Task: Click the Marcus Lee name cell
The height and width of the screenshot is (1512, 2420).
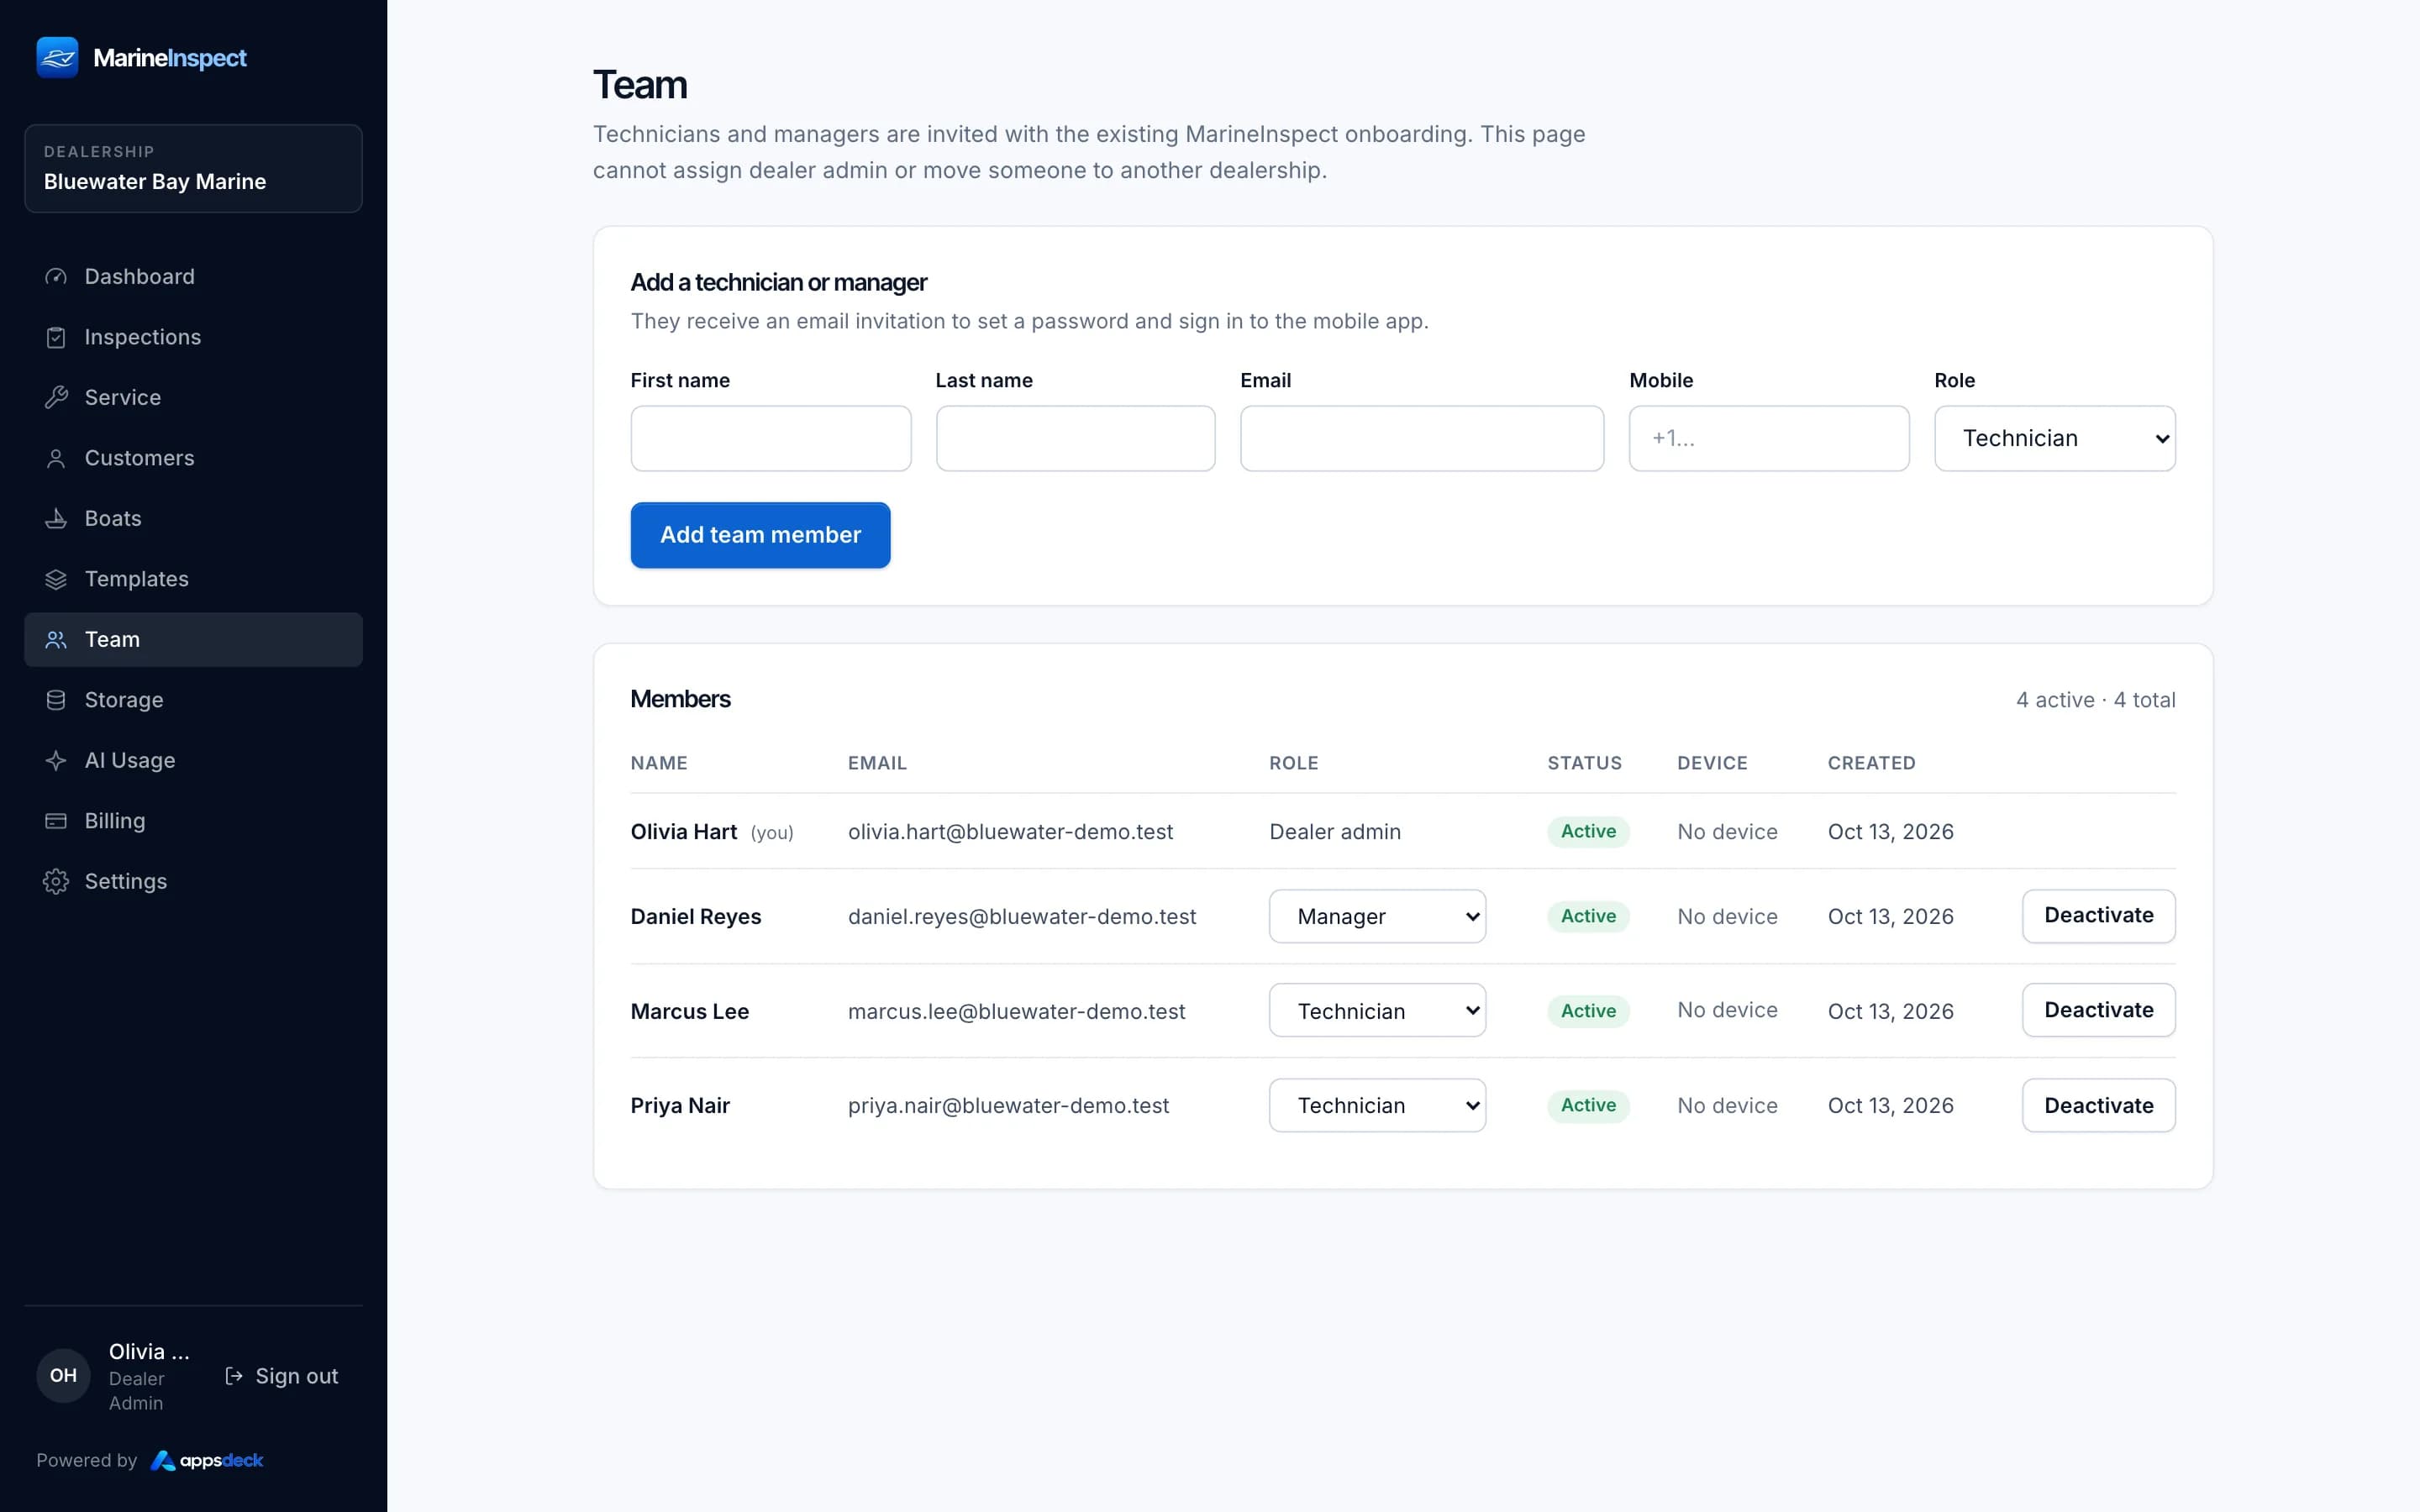Action: click(x=690, y=1011)
